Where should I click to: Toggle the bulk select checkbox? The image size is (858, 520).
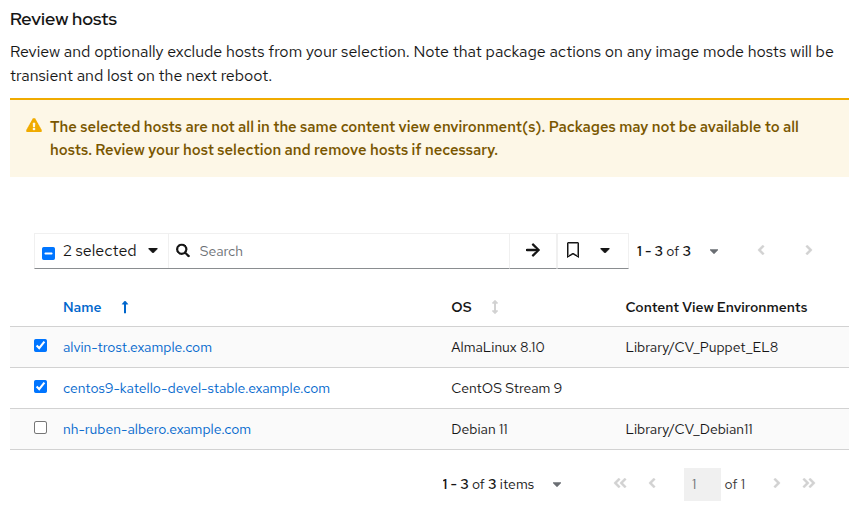(x=49, y=253)
